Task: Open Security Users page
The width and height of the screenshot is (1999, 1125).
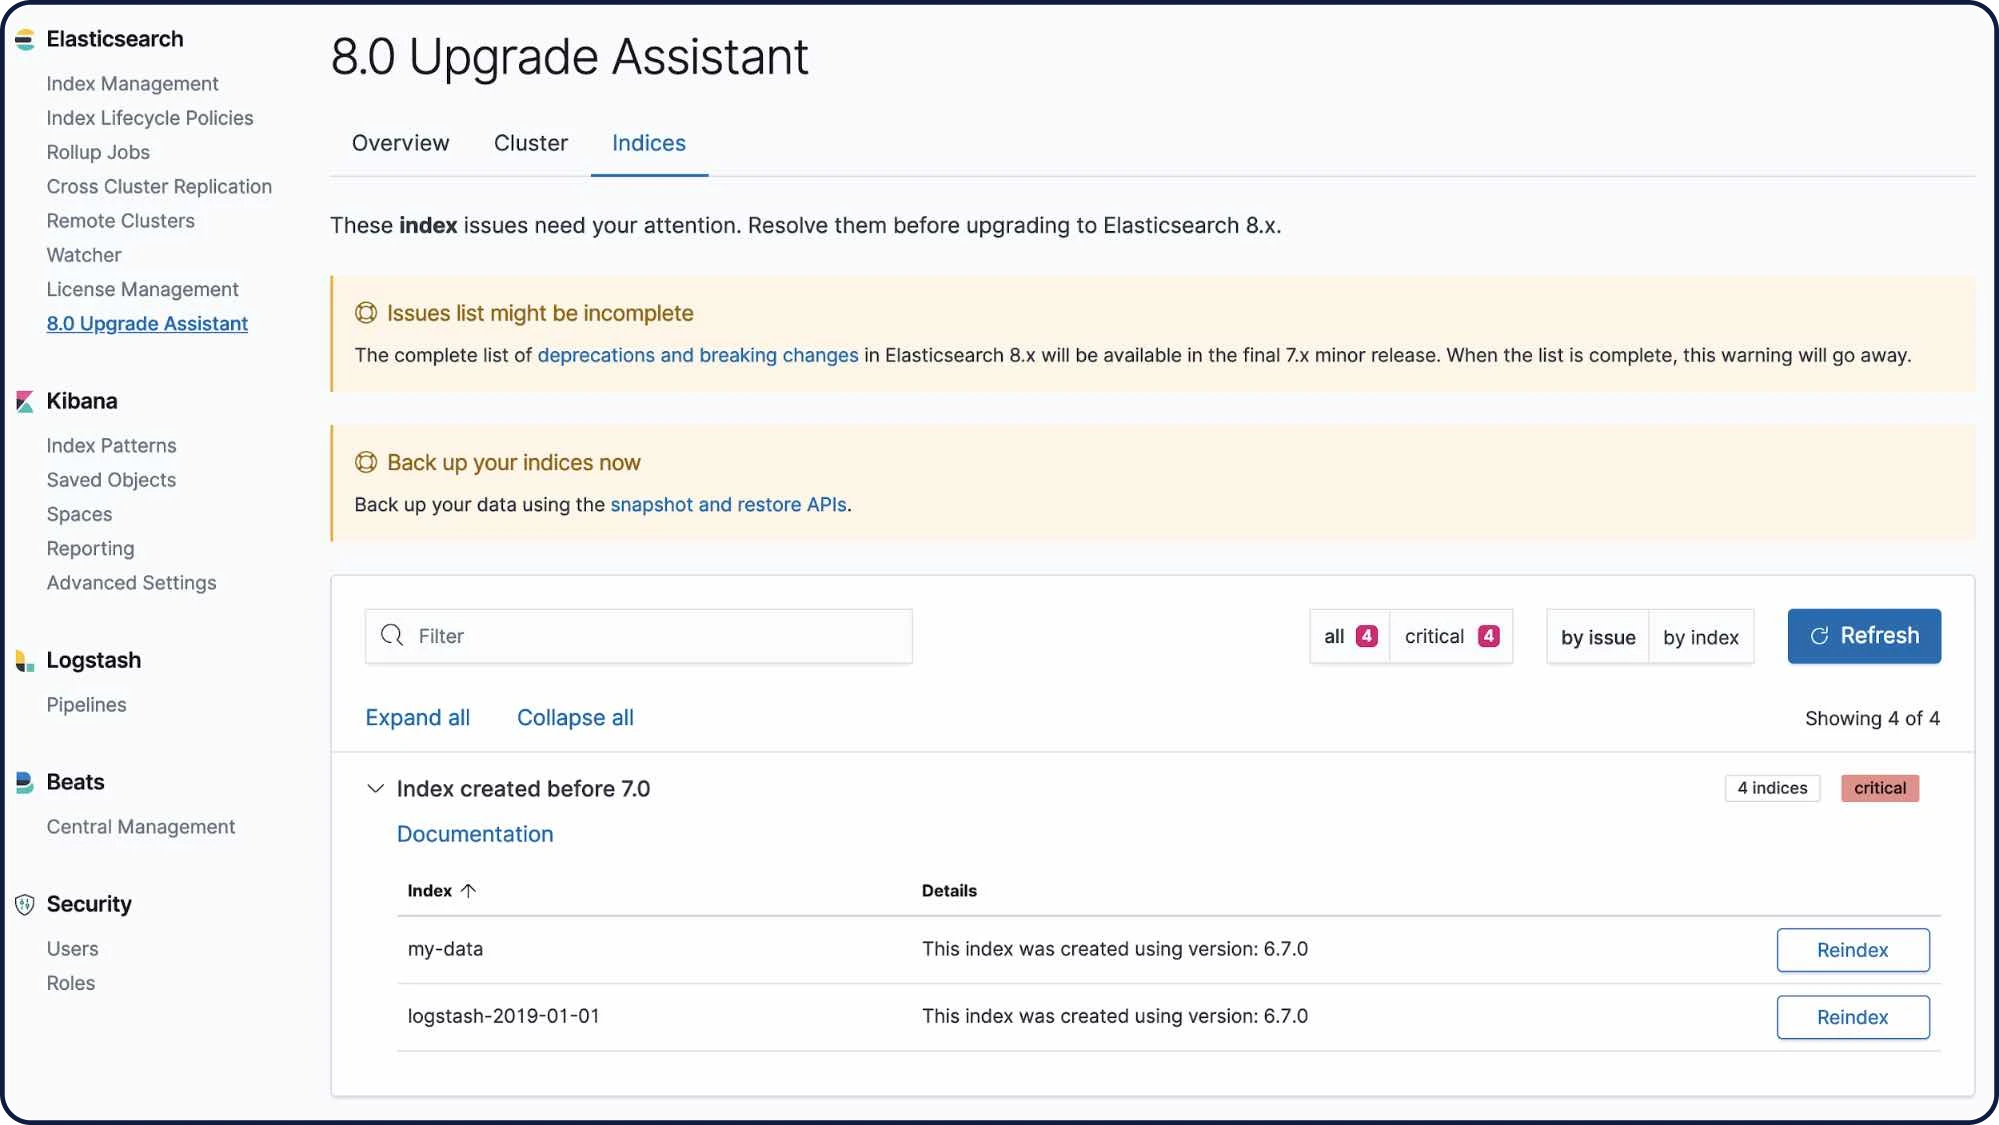Action: click(72, 949)
